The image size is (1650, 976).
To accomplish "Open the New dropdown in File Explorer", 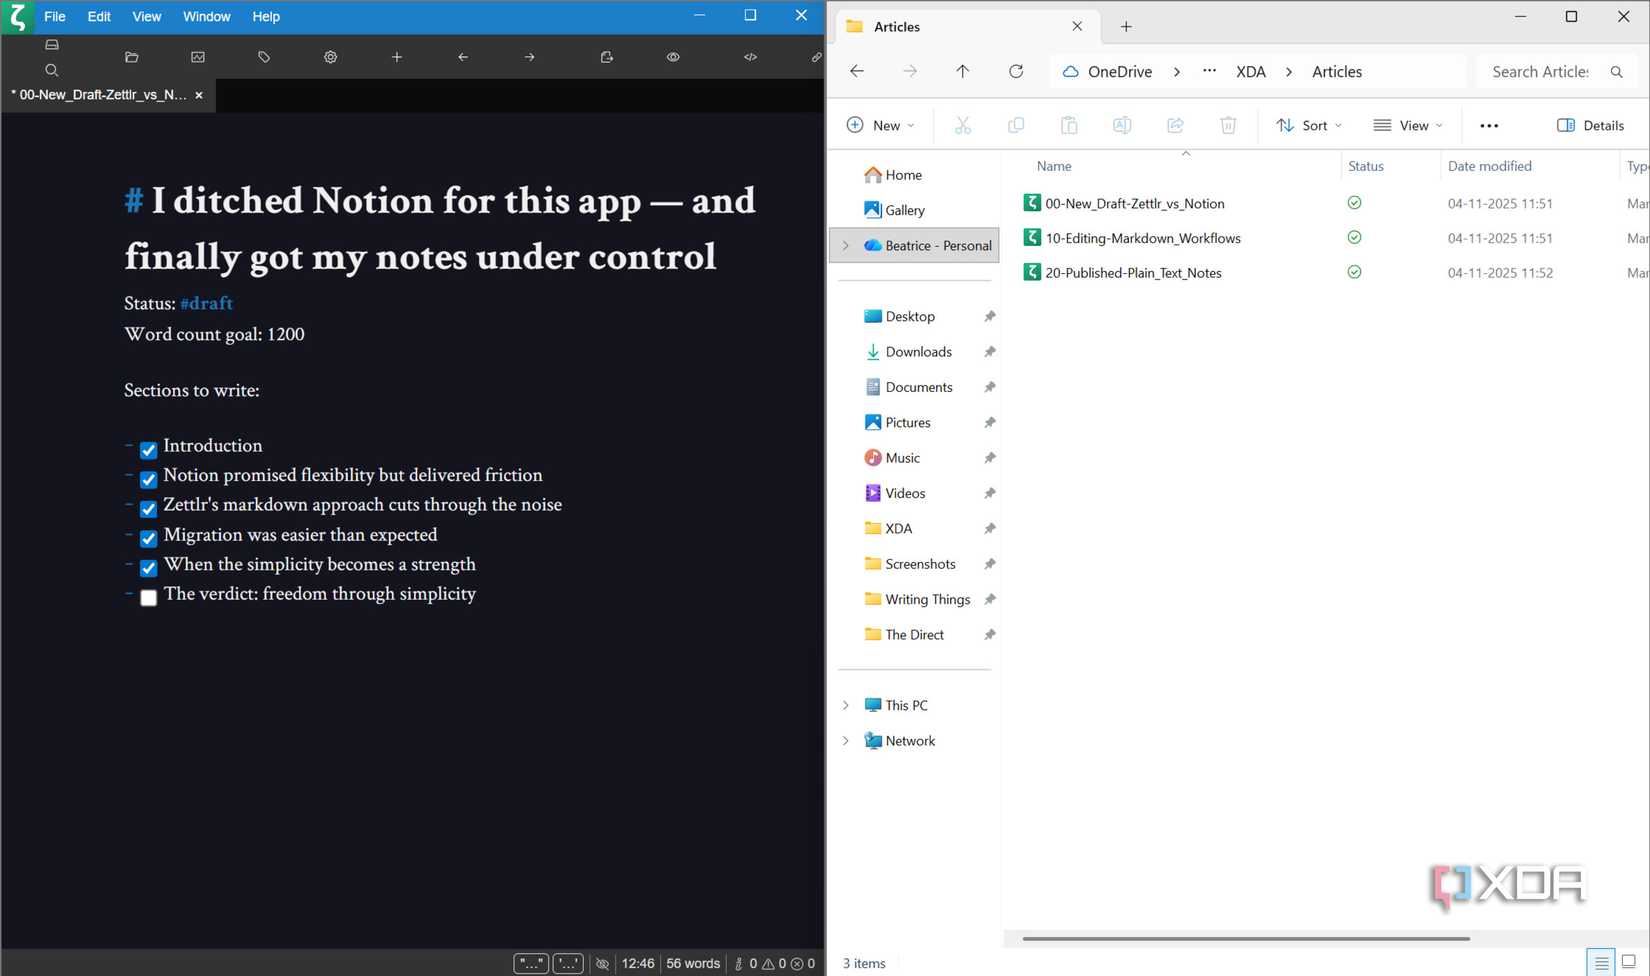I will 880,125.
